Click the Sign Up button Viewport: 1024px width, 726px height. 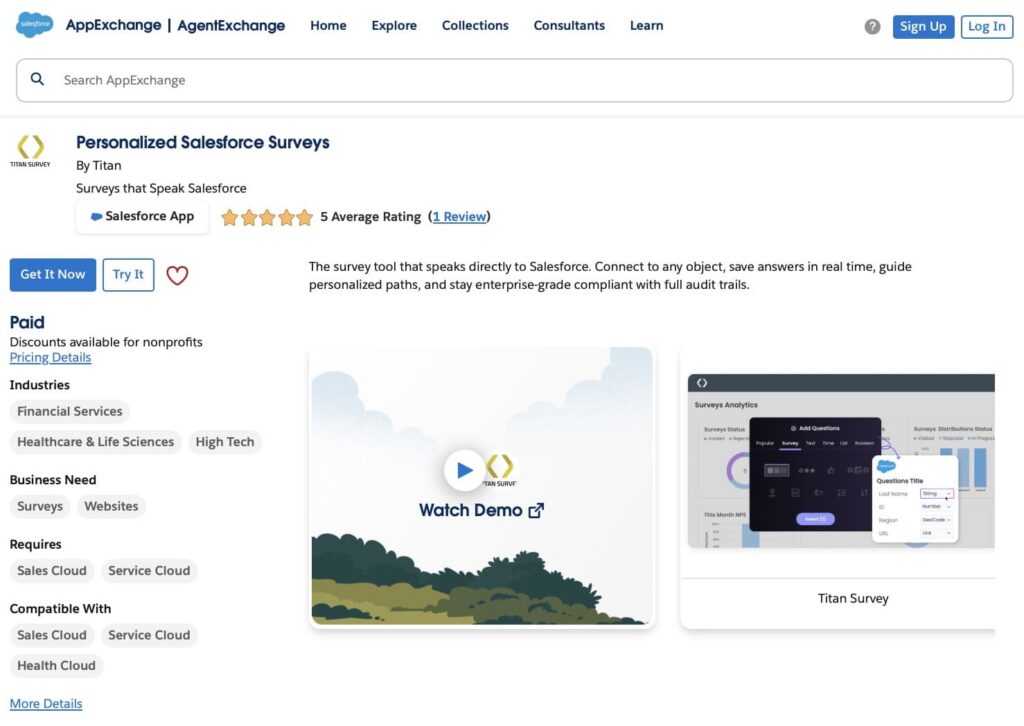tap(923, 26)
